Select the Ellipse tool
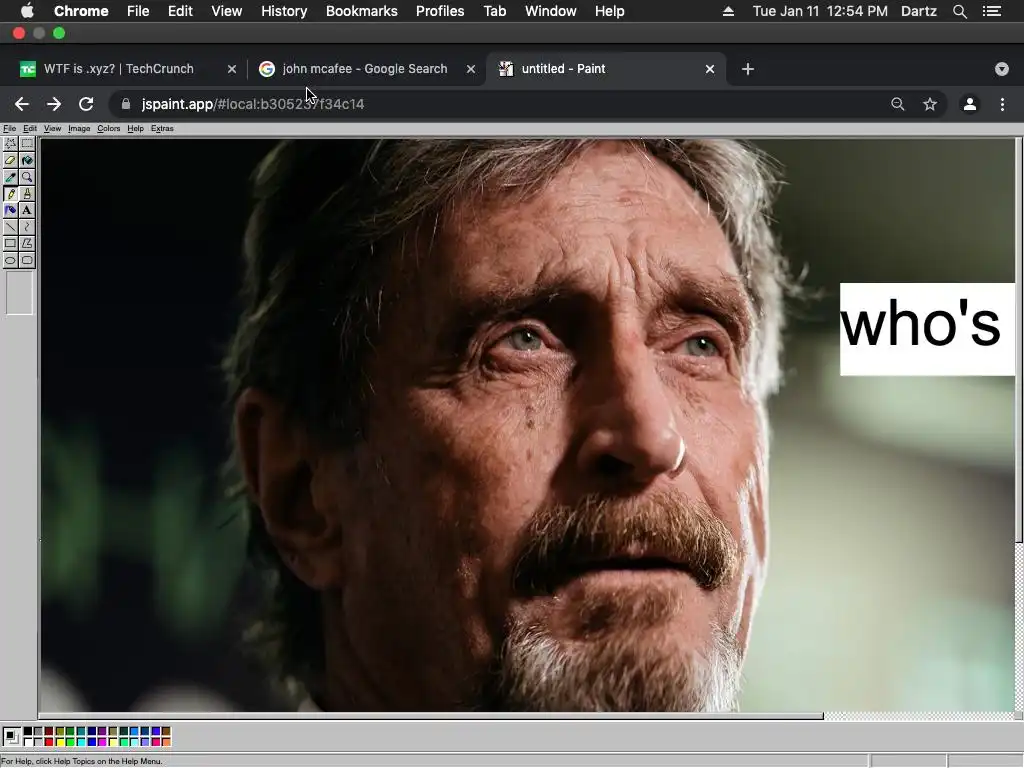The image size is (1024, 768). [10, 260]
